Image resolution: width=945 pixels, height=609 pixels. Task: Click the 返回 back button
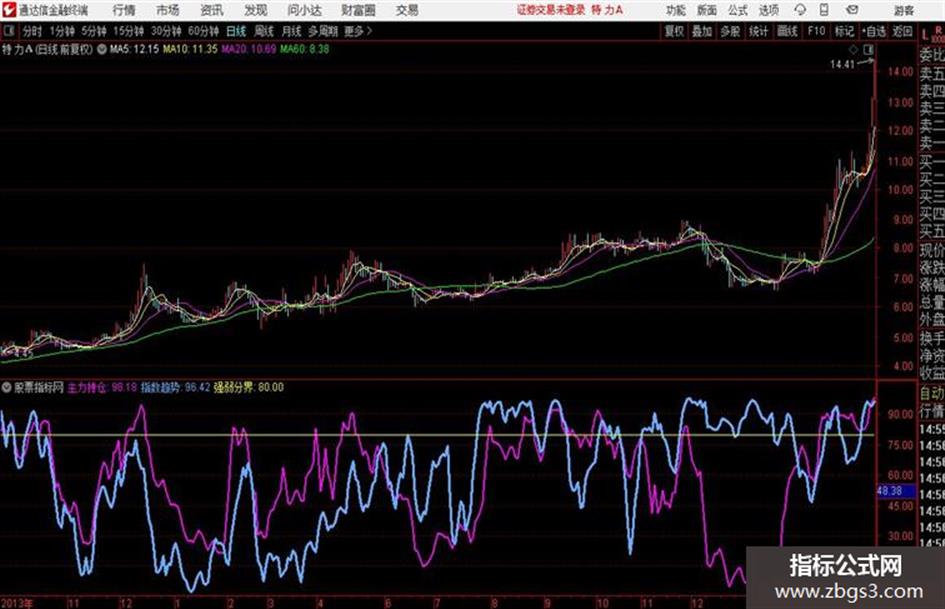pyautogui.click(x=902, y=31)
